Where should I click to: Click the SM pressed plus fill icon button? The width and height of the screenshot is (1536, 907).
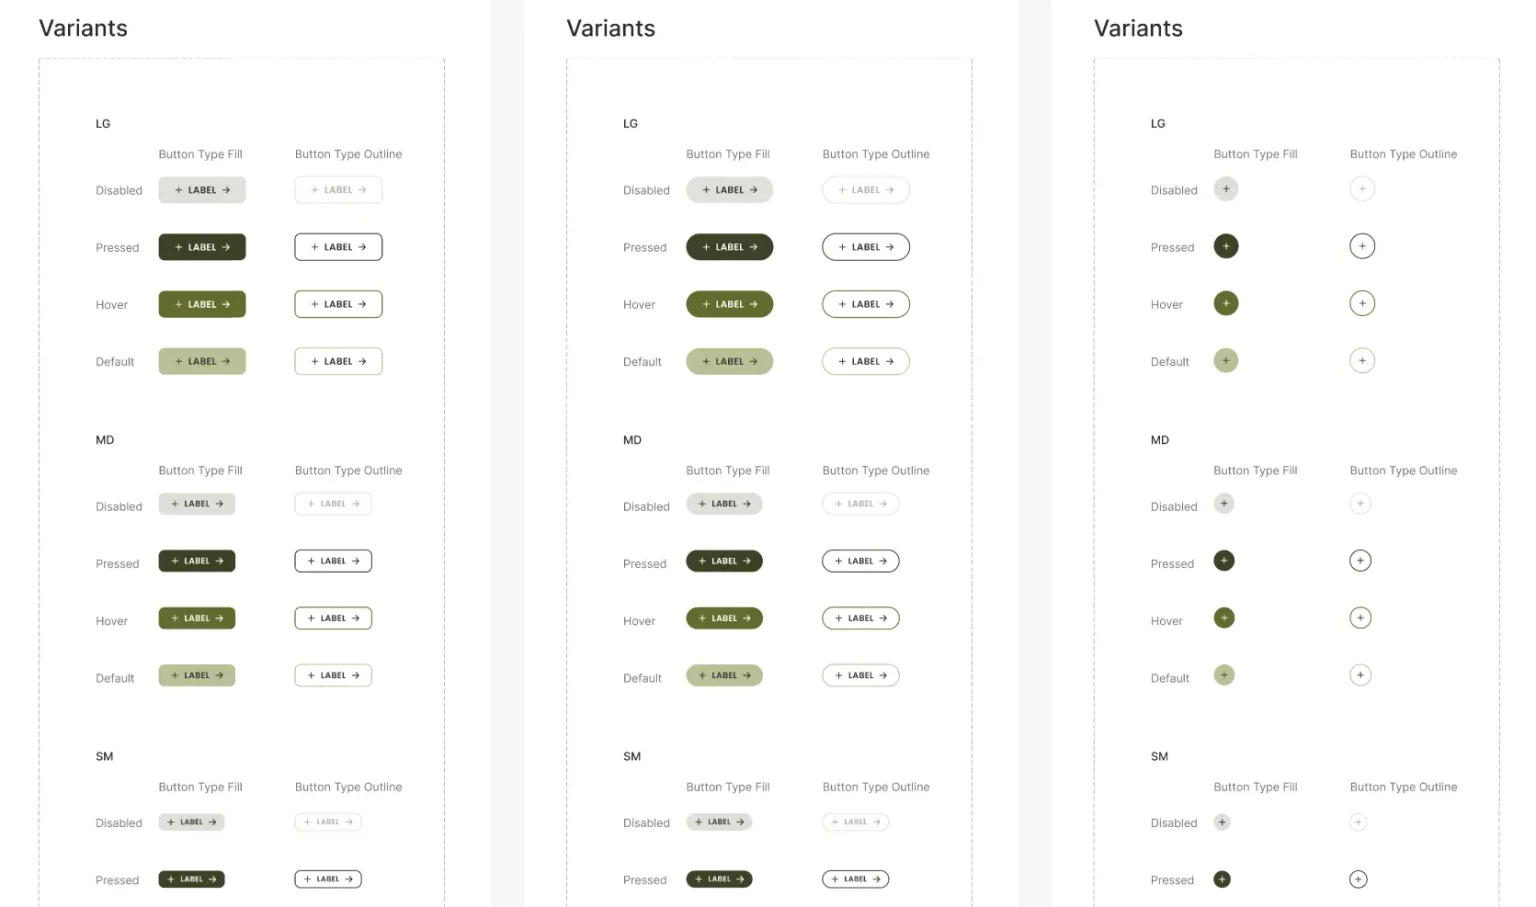click(1222, 879)
